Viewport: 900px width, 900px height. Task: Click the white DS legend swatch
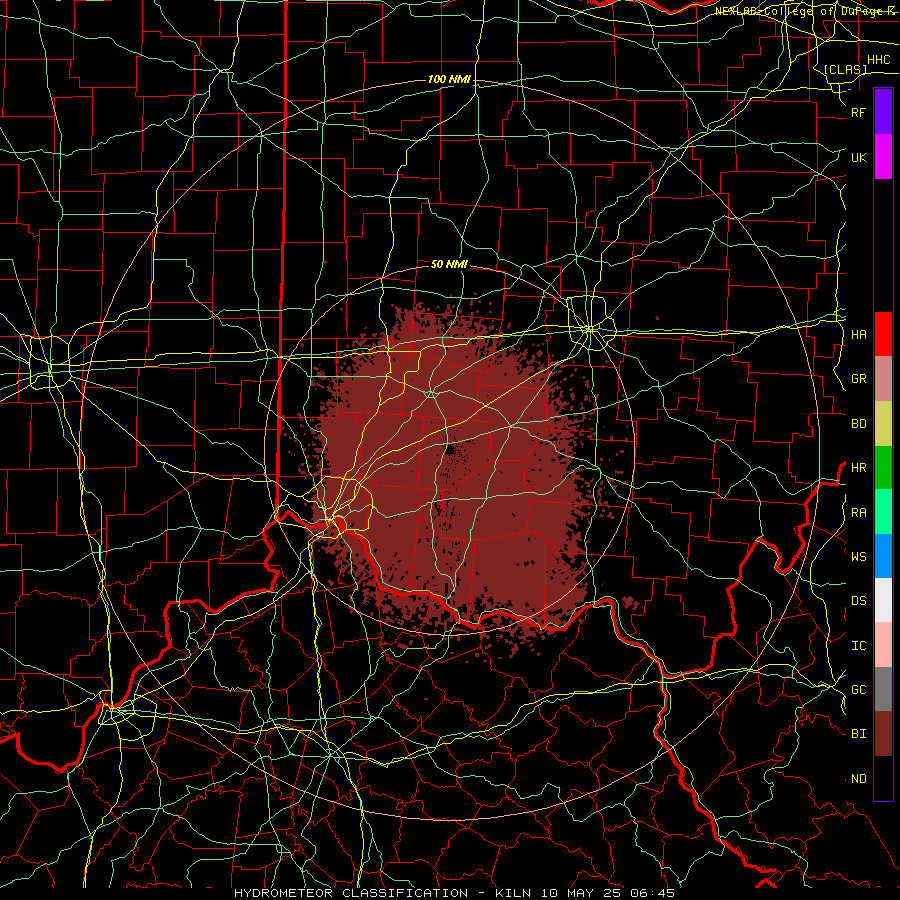click(883, 600)
